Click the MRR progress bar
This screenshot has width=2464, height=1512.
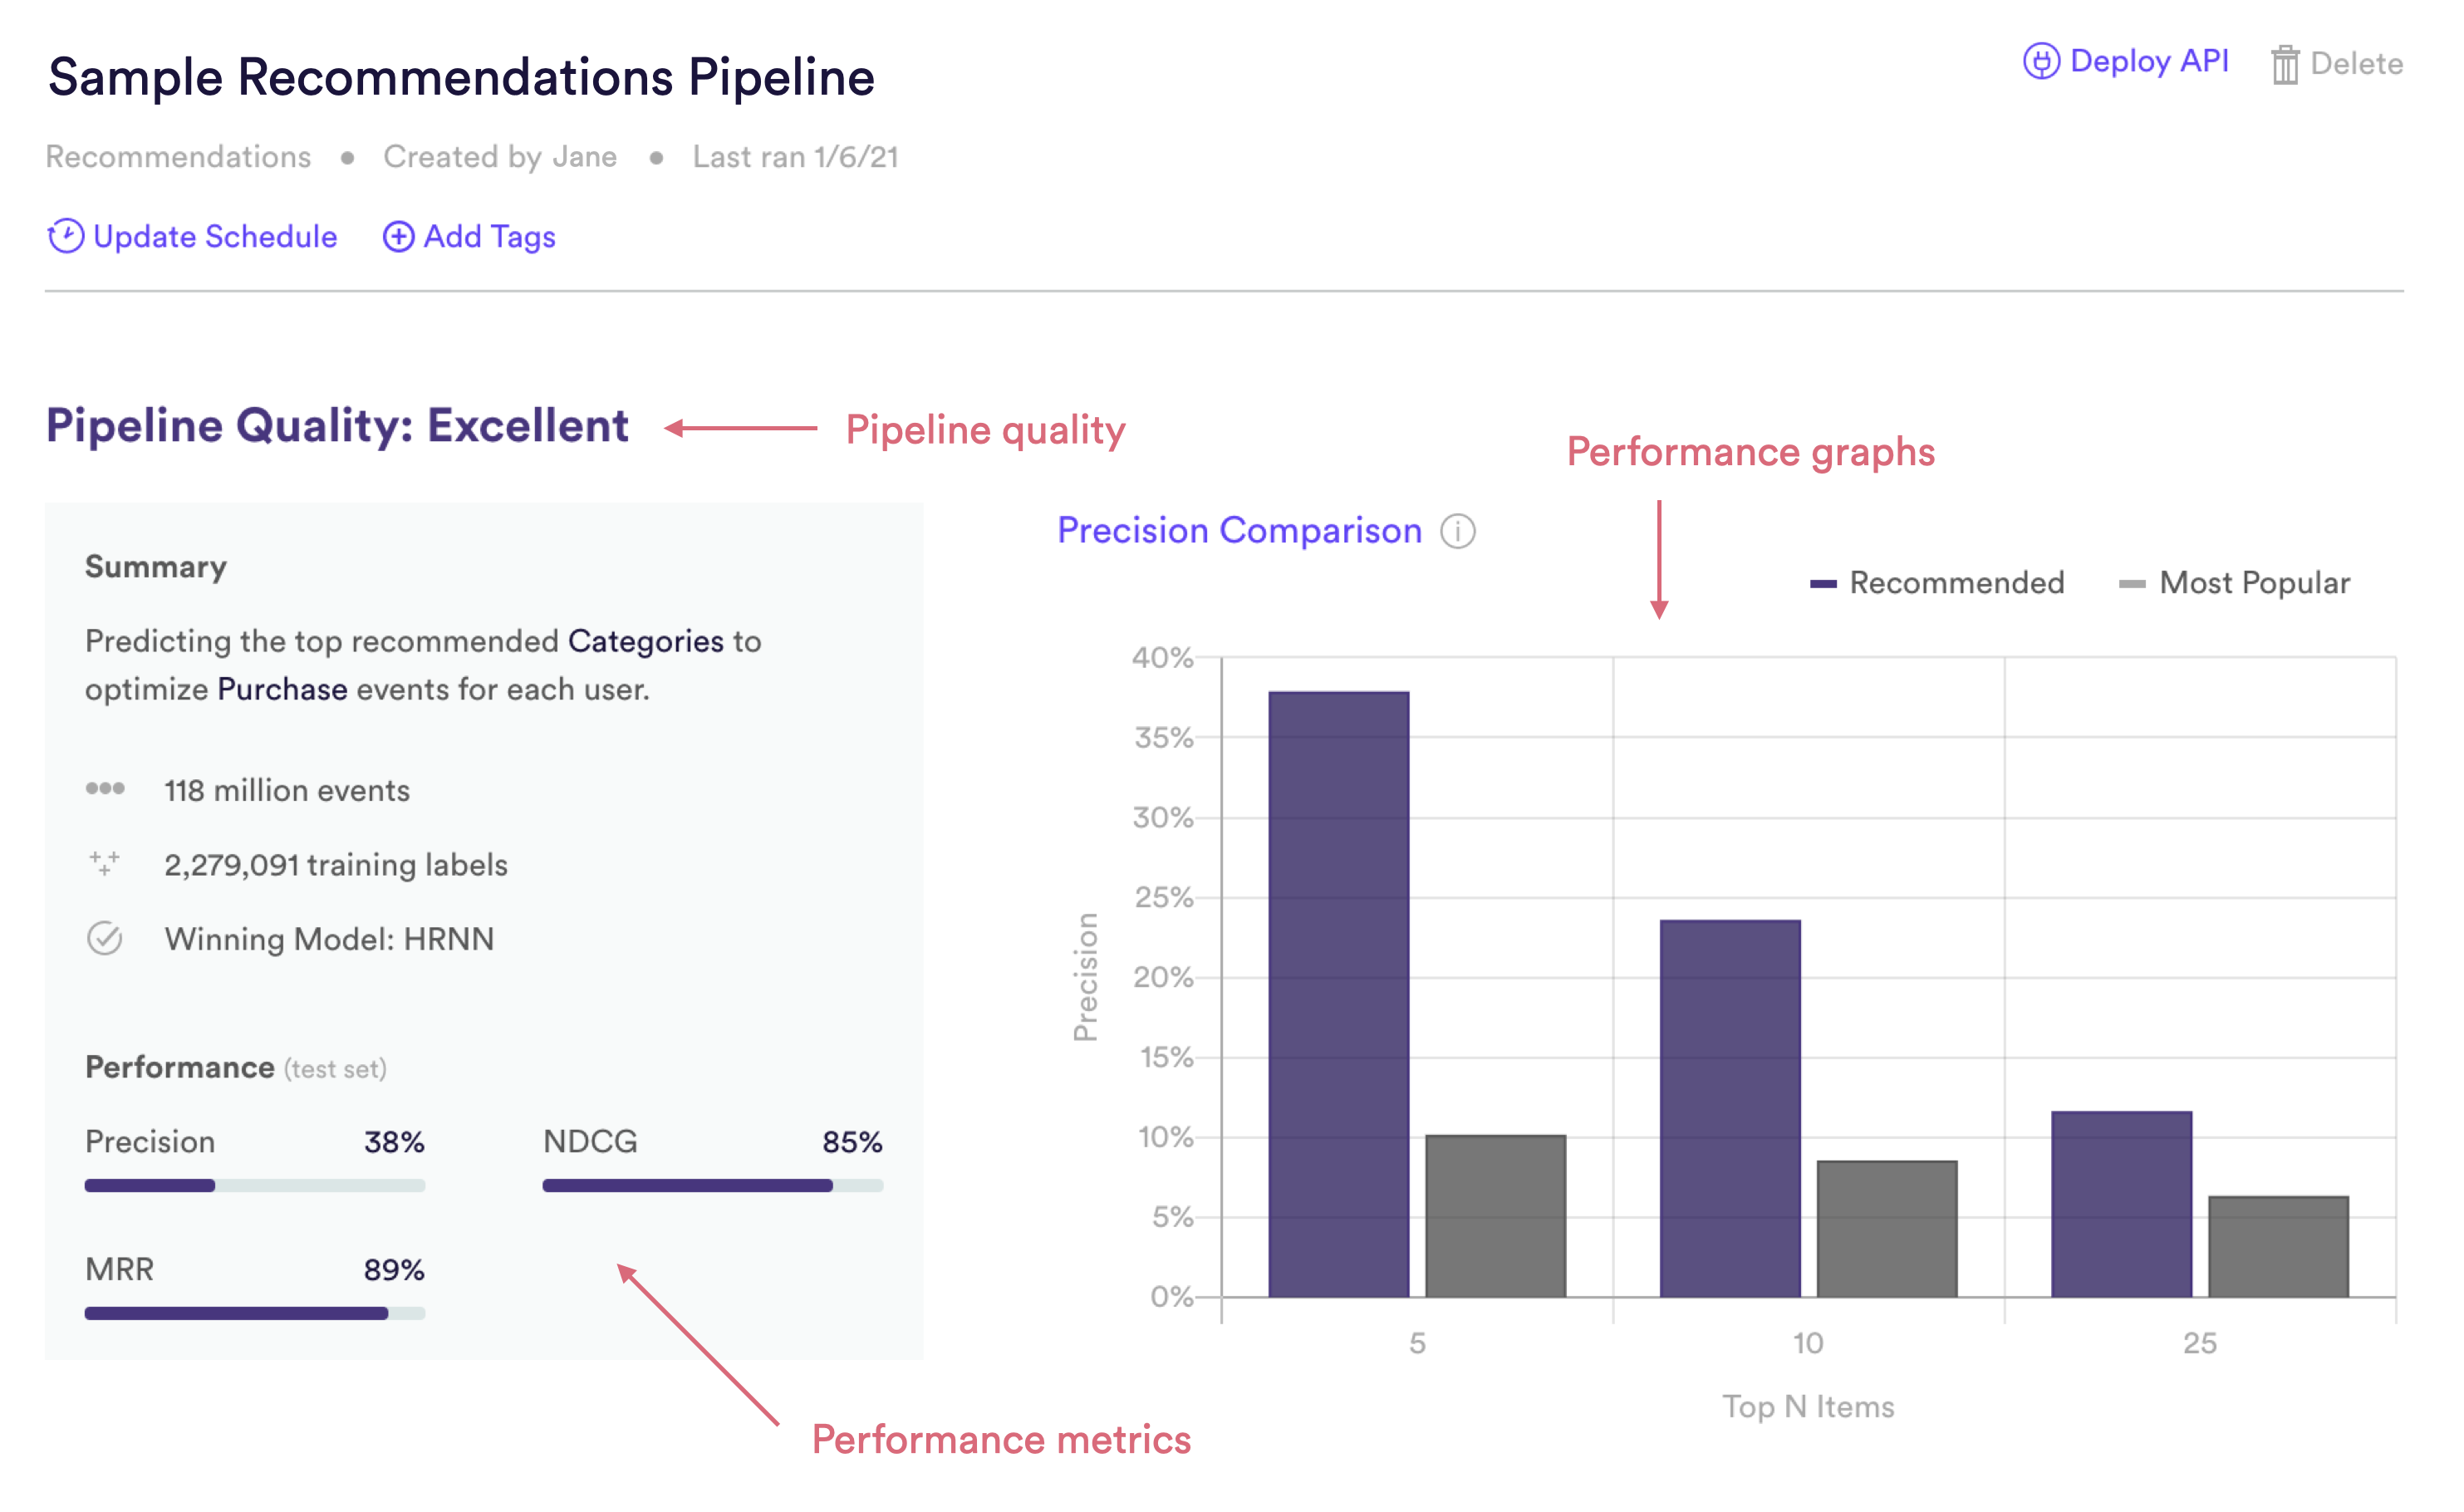click(x=255, y=1314)
